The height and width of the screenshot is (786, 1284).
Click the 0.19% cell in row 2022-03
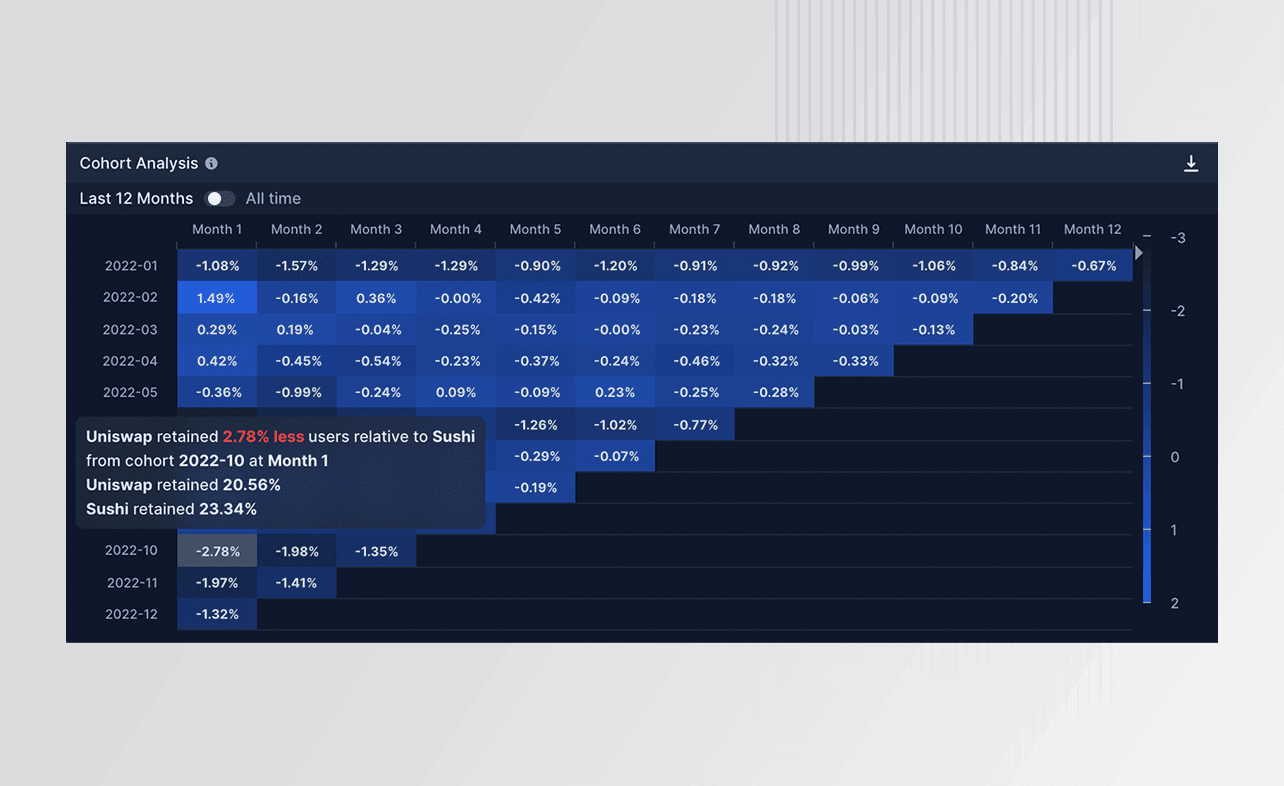[x=297, y=329]
